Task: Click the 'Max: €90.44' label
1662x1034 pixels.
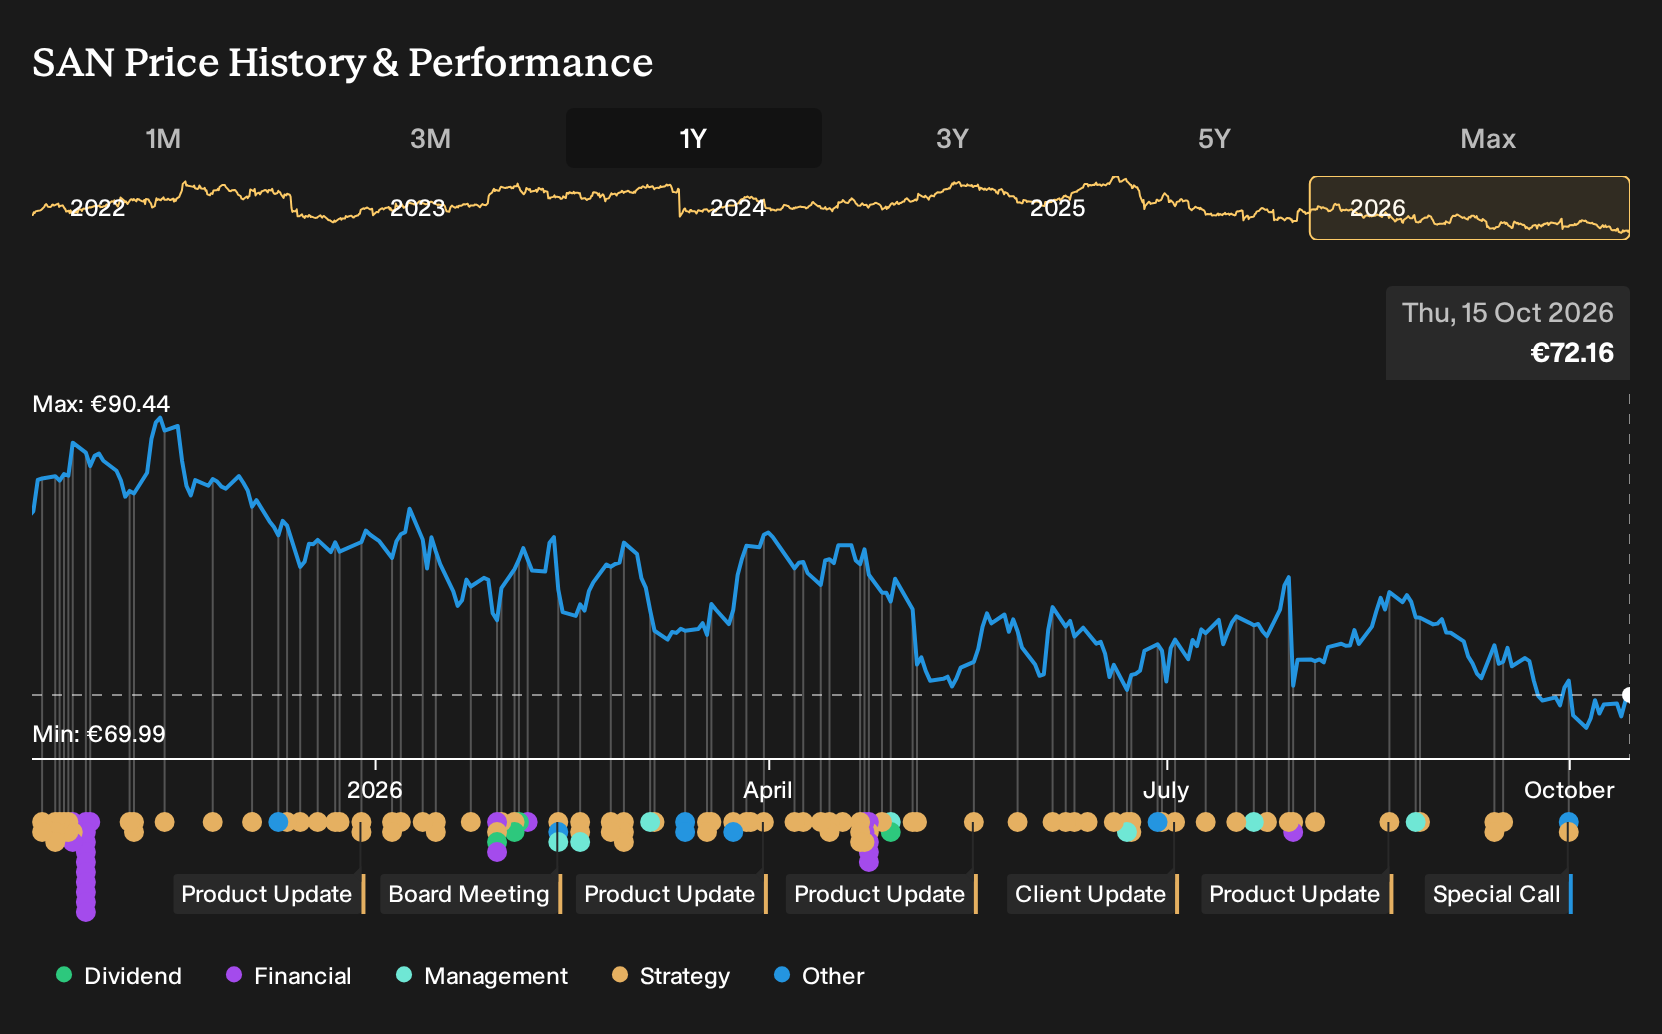Action: 101,404
